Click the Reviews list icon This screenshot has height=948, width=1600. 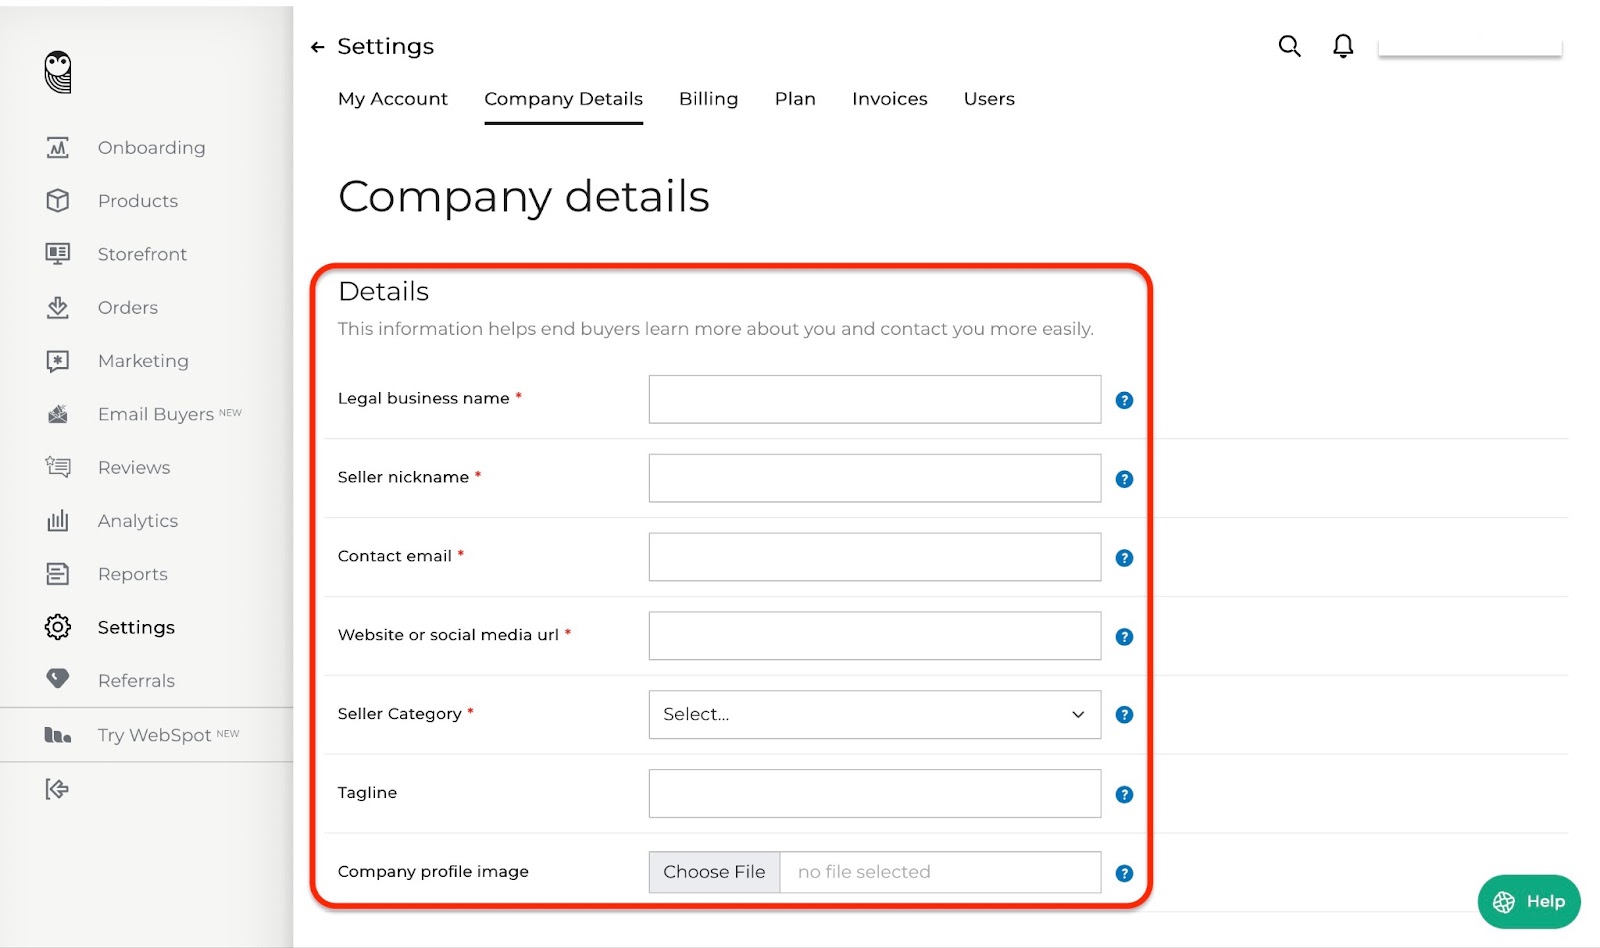pyautogui.click(x=58, y=467)
